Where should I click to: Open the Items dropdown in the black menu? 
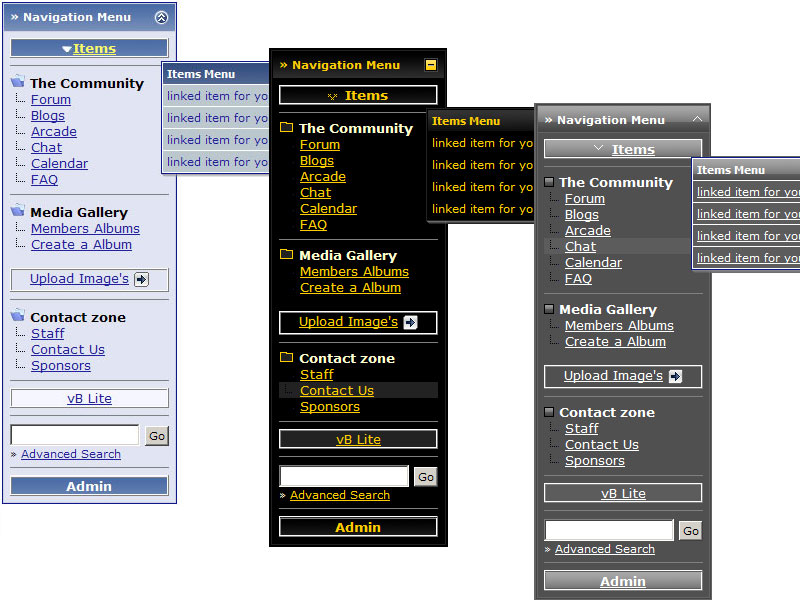(358, 95)
